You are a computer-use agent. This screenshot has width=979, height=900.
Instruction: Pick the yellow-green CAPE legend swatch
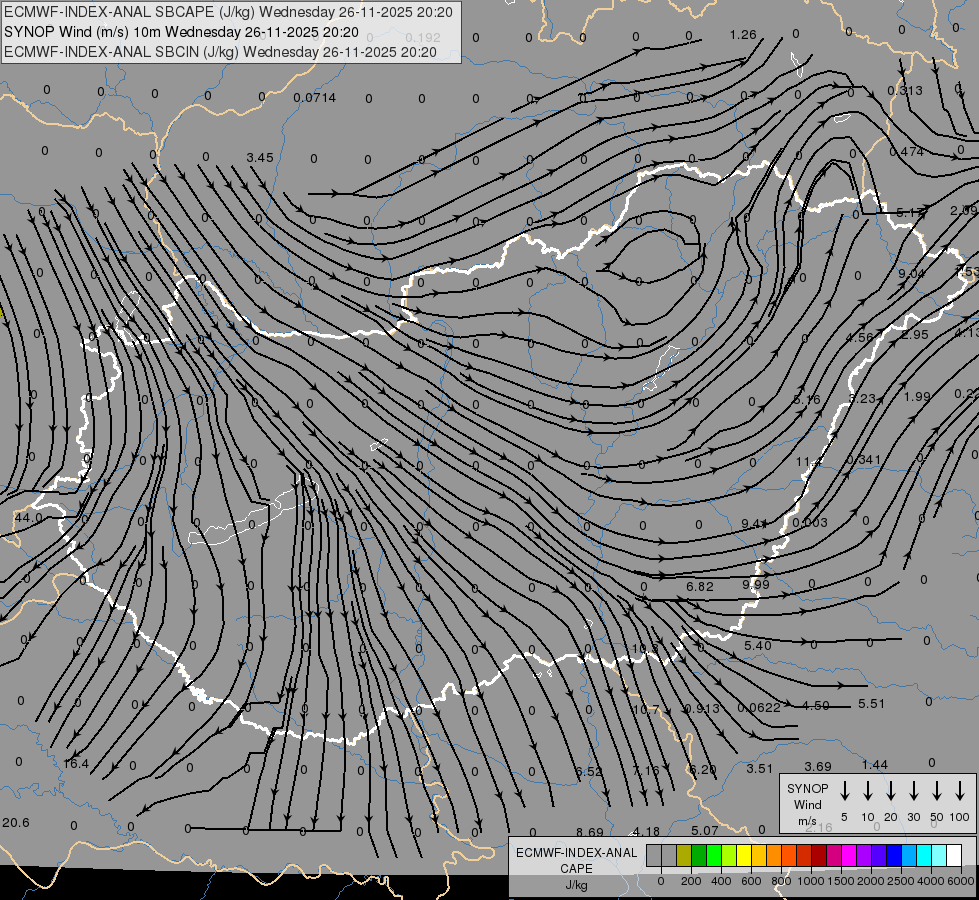click(x=729, y=855)
